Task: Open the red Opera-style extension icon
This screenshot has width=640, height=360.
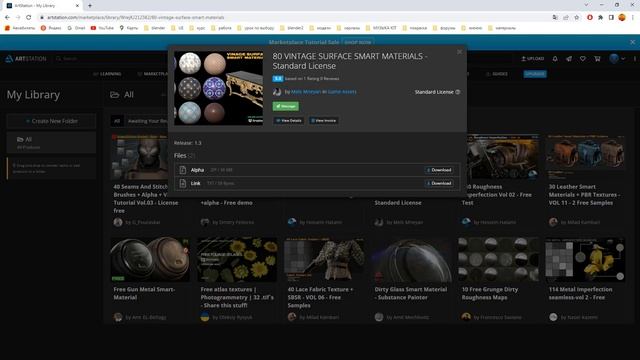Action: [x=590, y=17]
